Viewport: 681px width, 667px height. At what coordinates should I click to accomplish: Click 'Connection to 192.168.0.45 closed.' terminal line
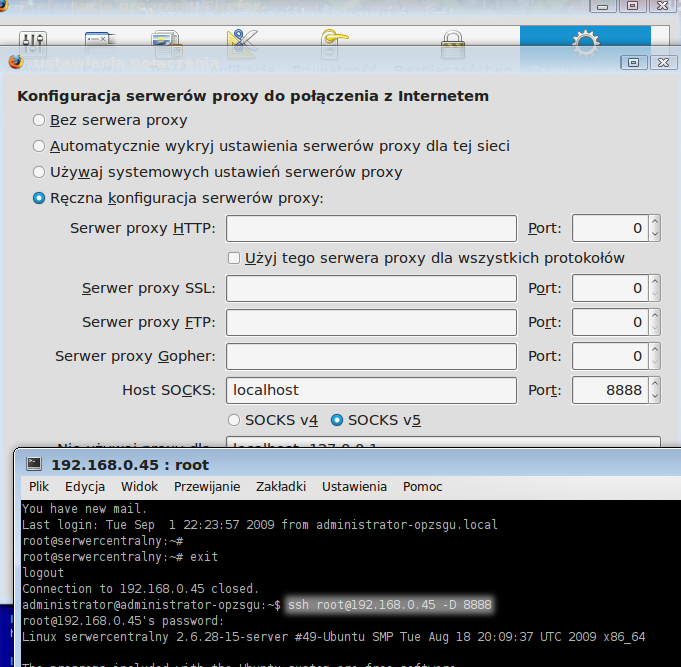(140, 589)
